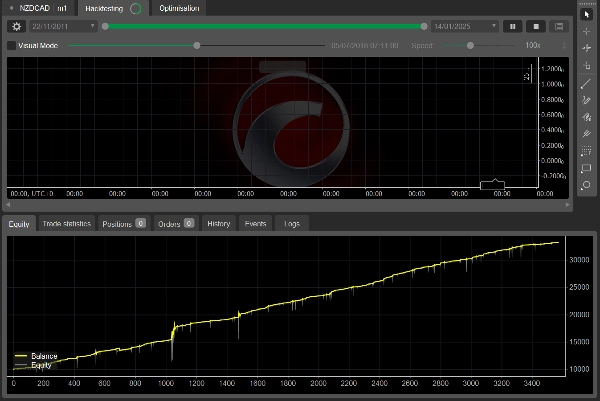The image size is (600, 401).
Task: Select the ellipse shape tool
Action: tap(586, 186)
